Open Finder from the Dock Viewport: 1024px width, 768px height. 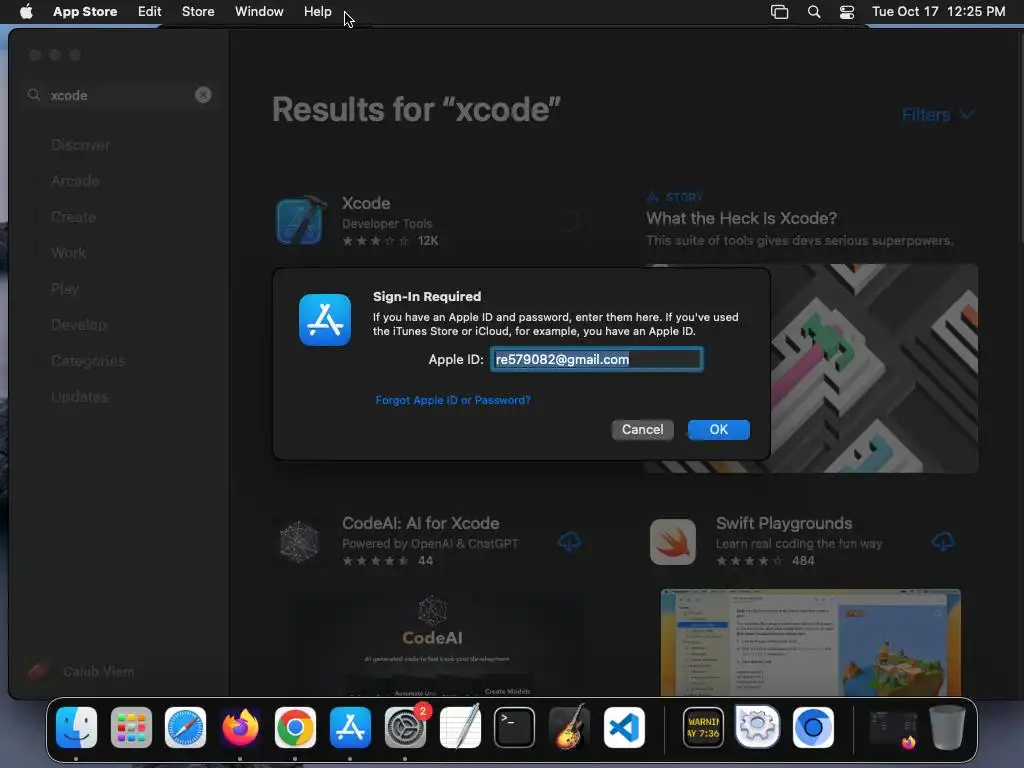tap(76, 728)
